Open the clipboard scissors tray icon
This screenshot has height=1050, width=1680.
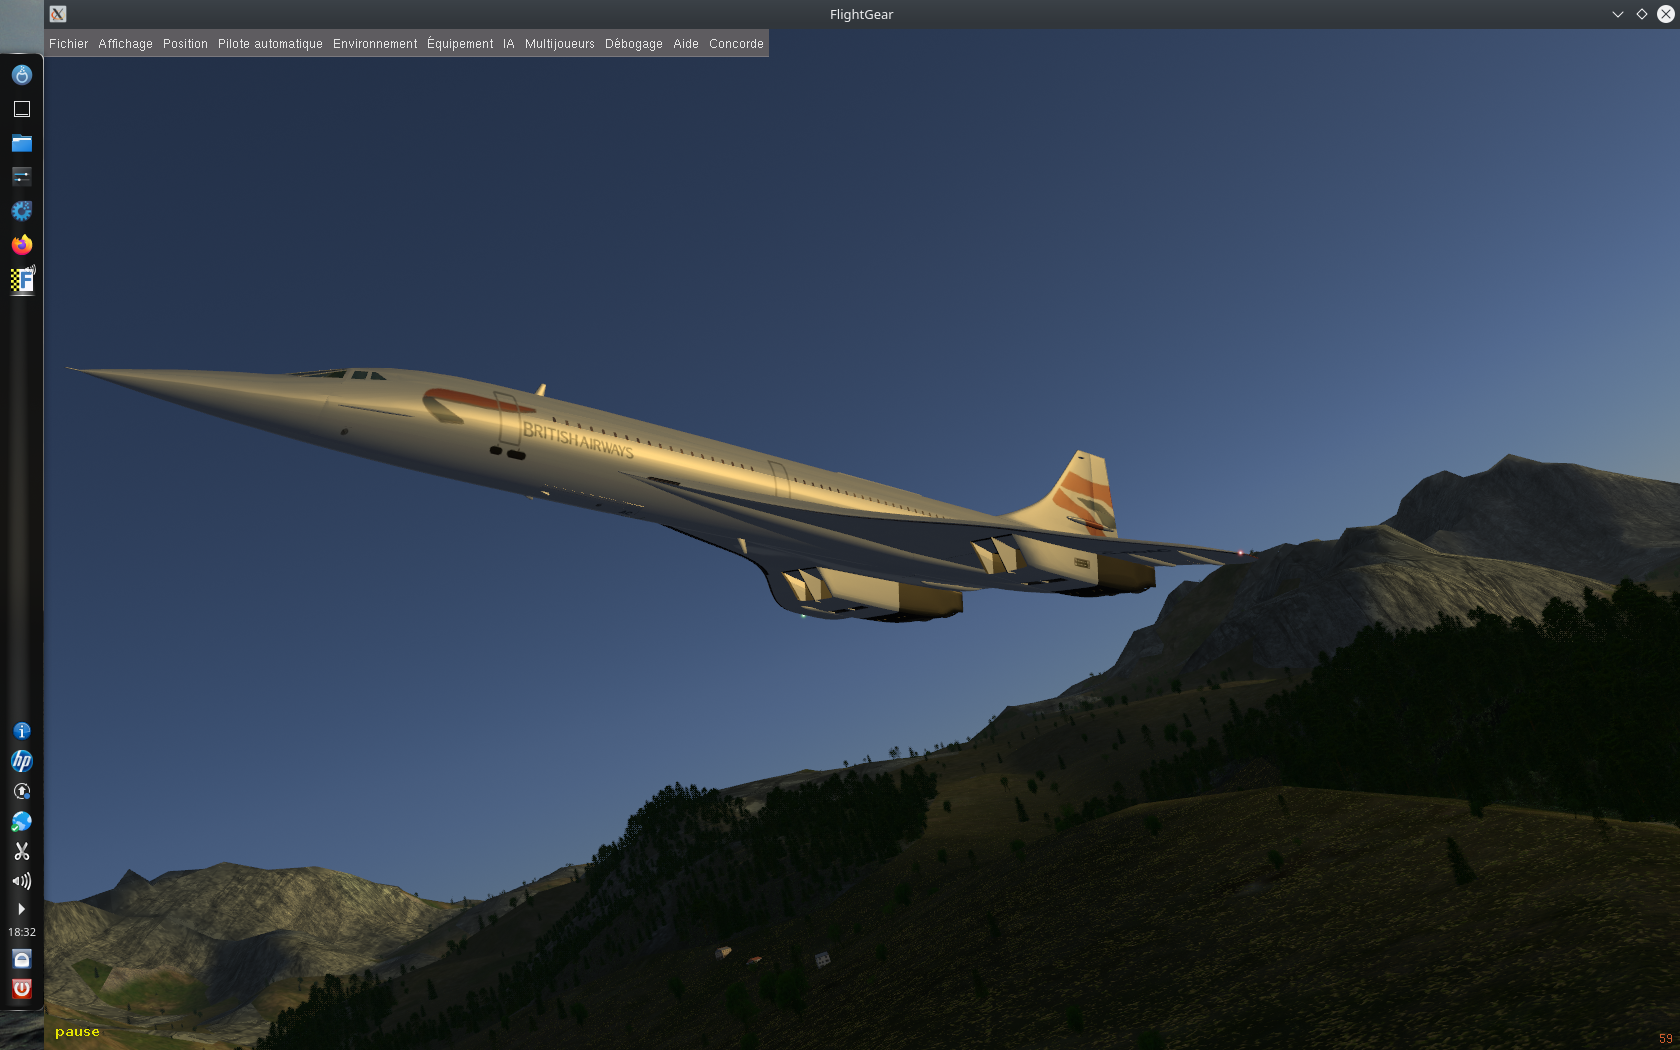(x=22, y=851)
